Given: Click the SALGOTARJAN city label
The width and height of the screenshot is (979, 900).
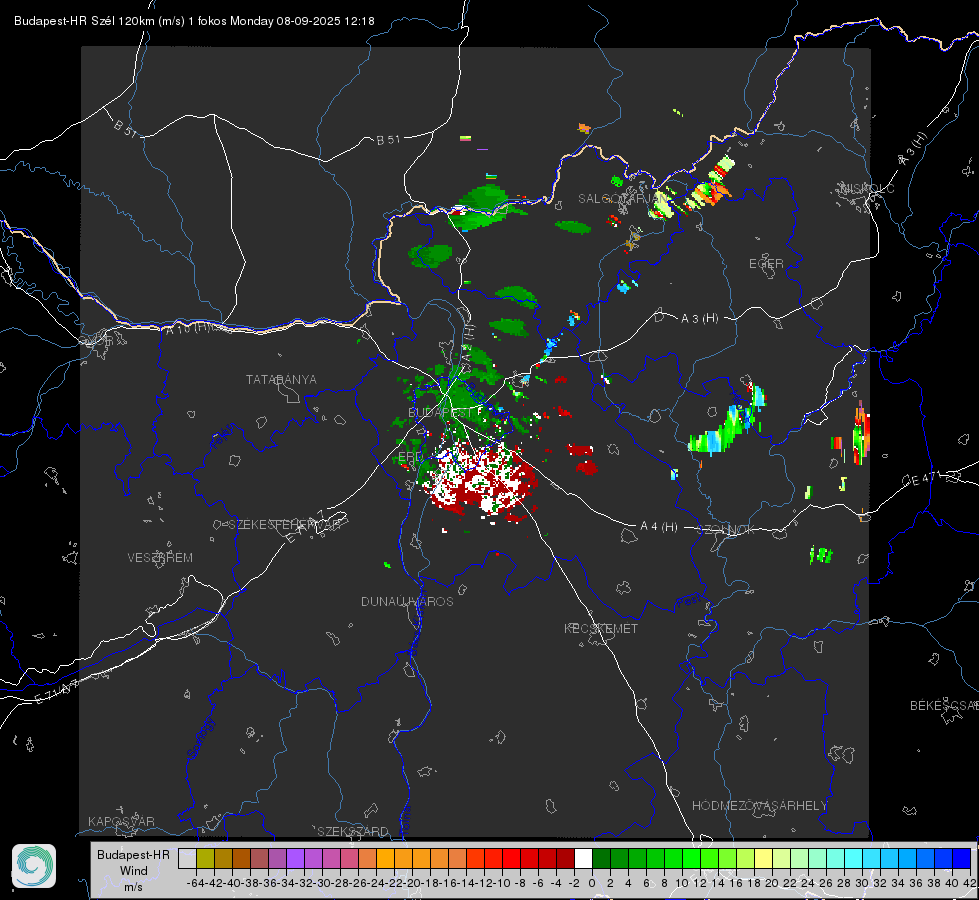Looking at the screenshot, I should (622, 199).
